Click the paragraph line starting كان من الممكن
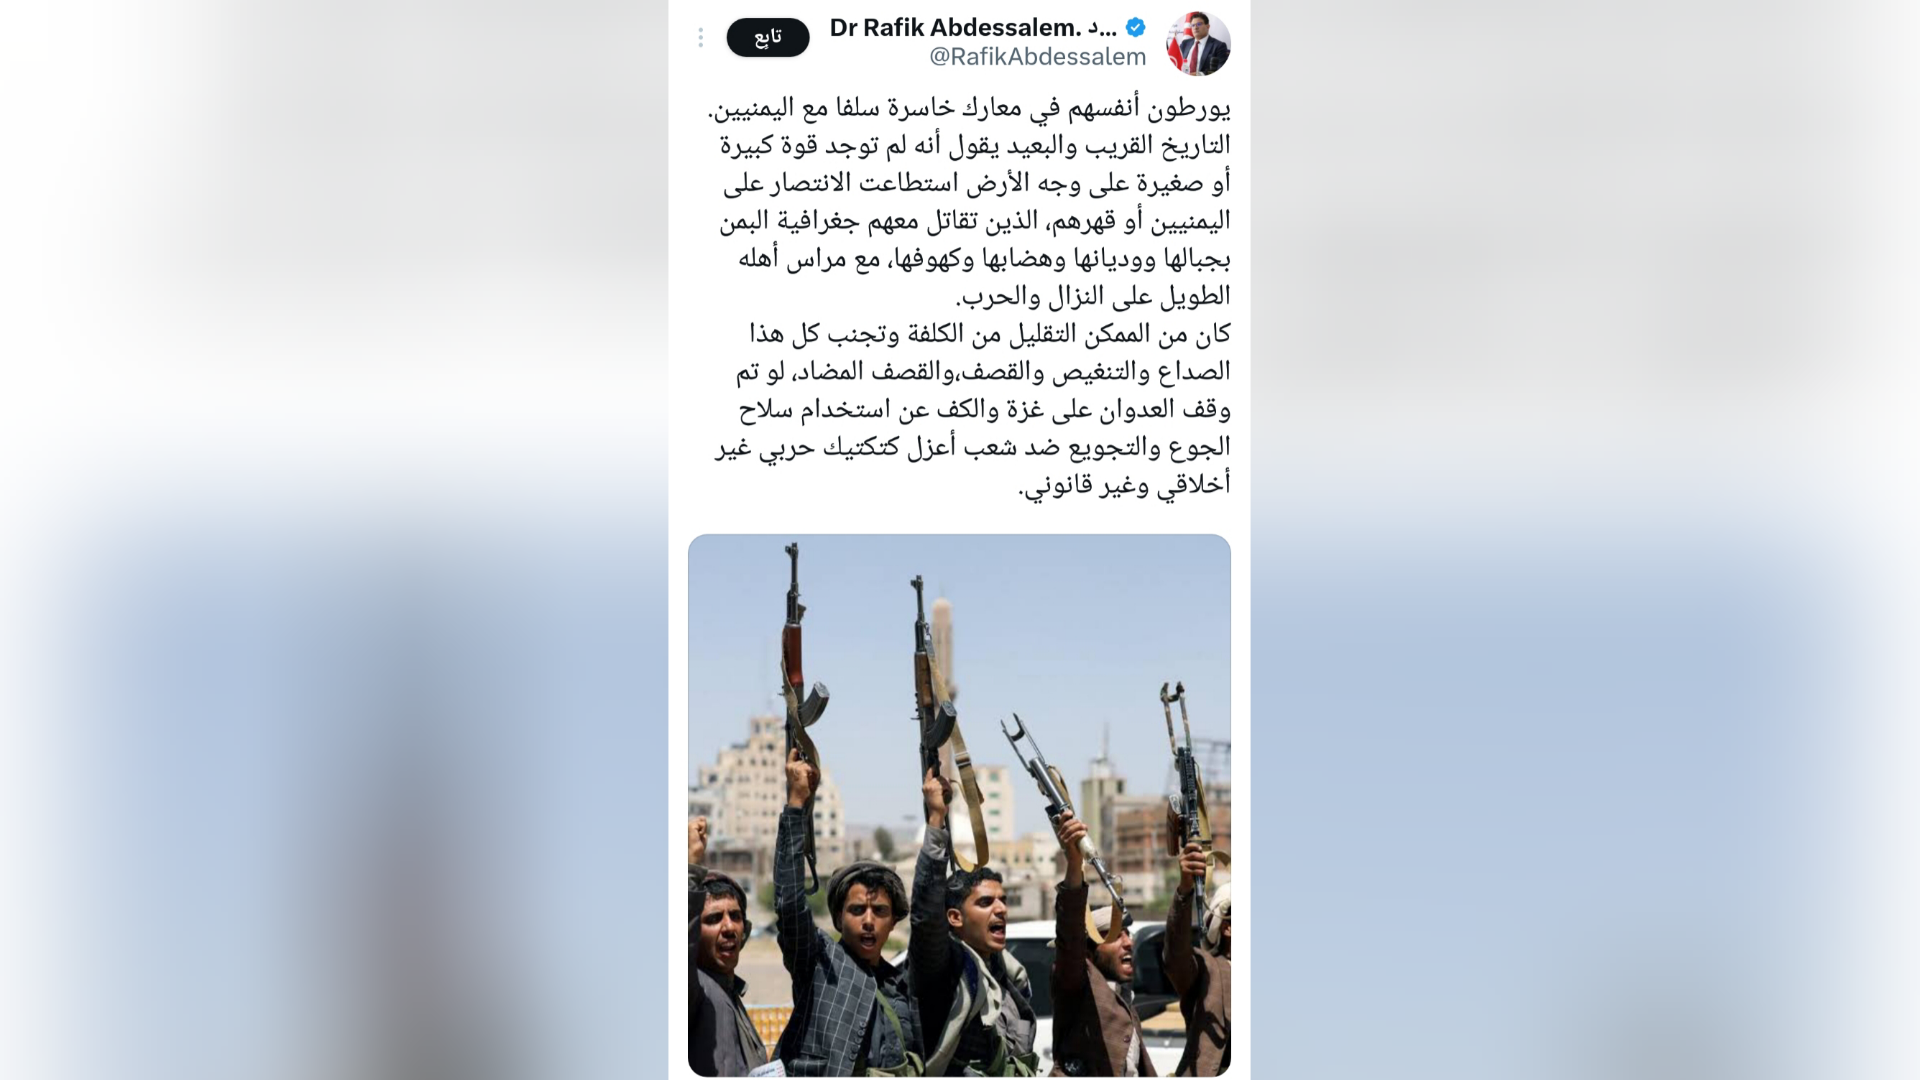1920x1080 pixels. pos(990,334)
